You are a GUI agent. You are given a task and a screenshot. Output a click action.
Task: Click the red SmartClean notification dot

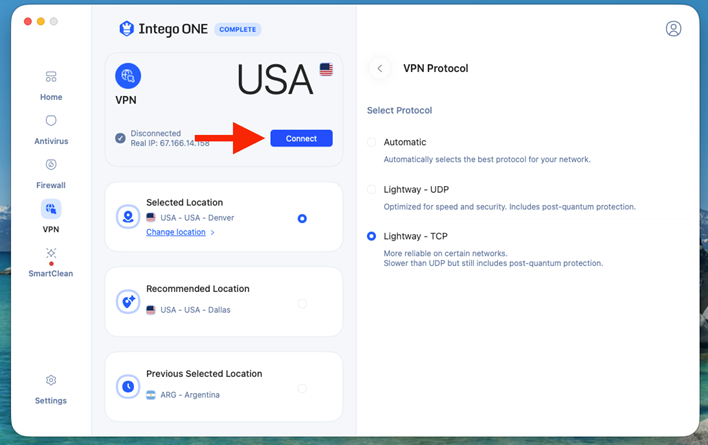(51, 264)
